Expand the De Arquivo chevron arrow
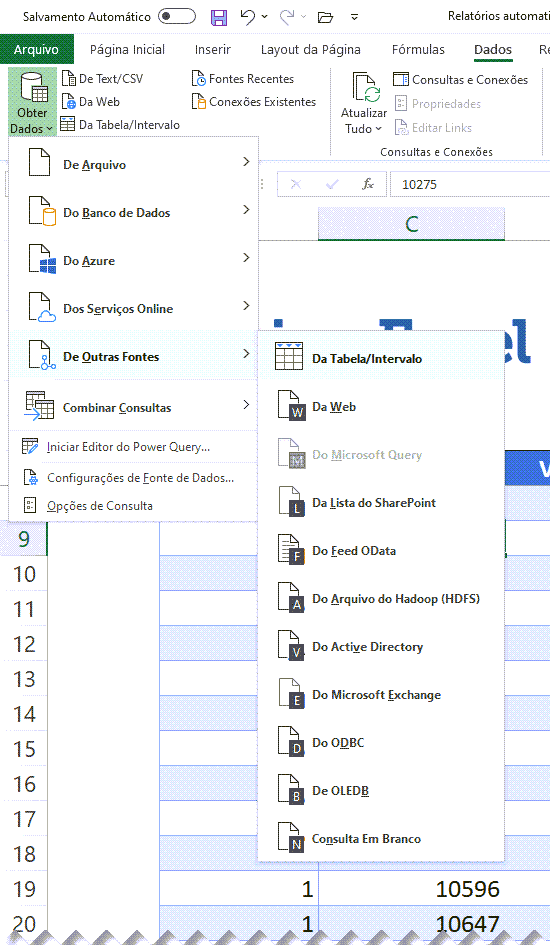The image size is (550, 945). 246,162
